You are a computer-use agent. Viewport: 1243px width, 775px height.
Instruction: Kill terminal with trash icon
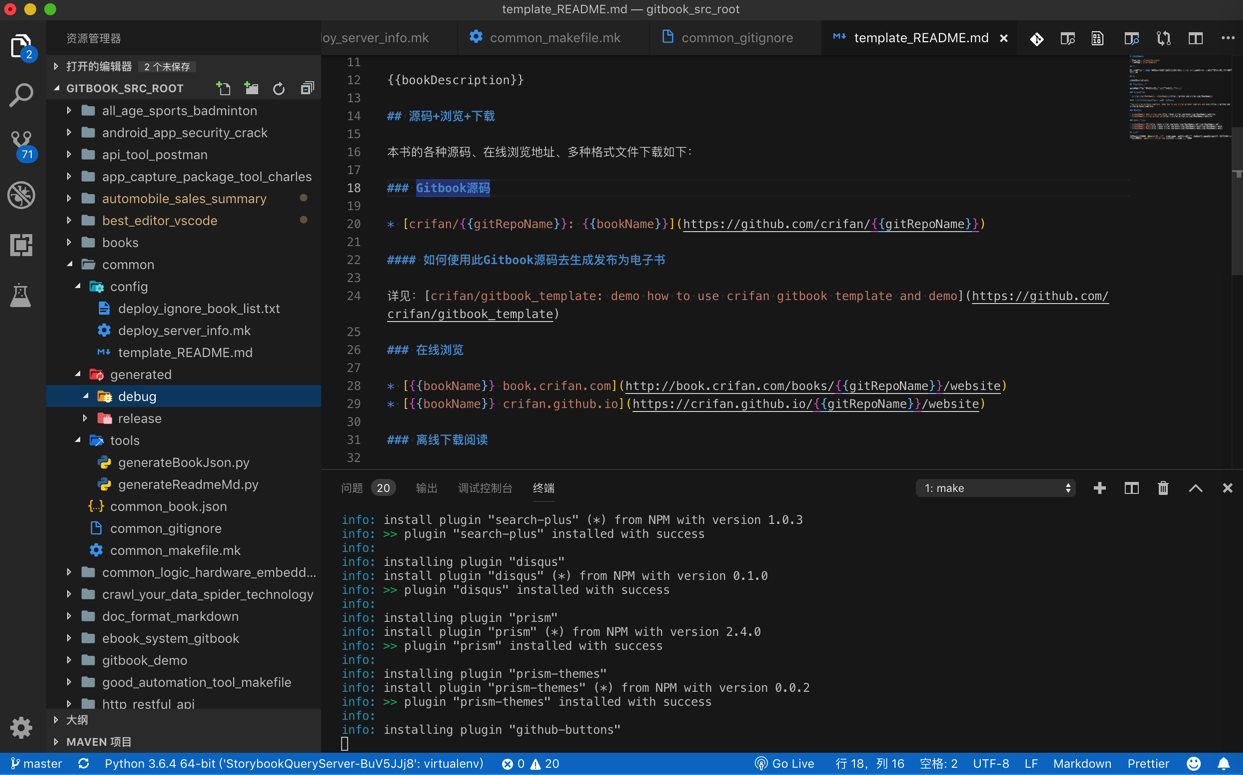pos(1163,488)
